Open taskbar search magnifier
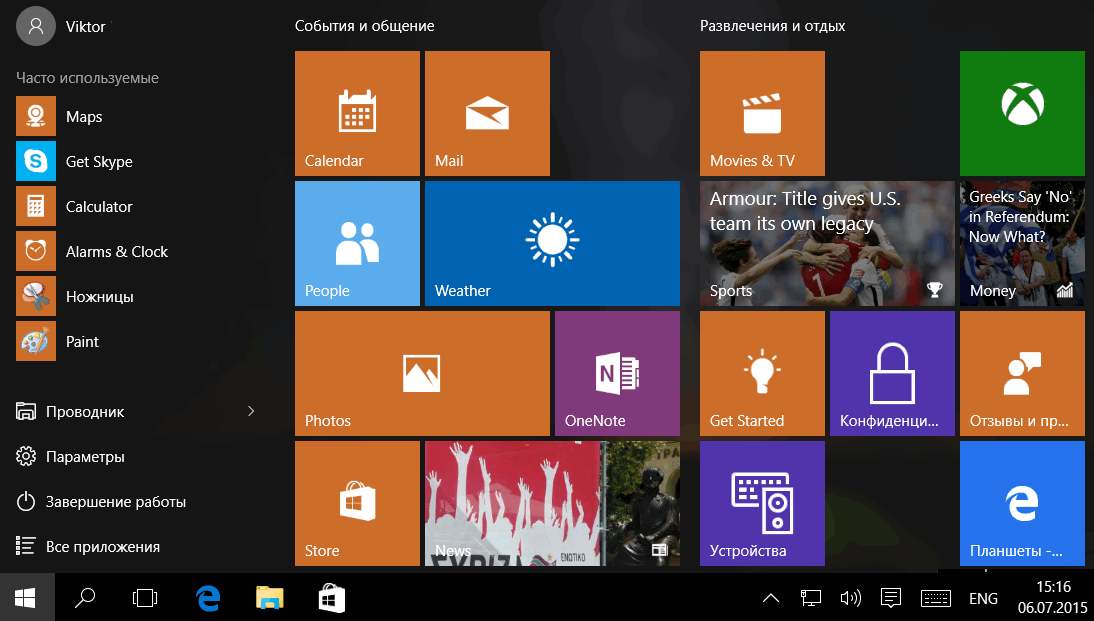Screen dimensions: 1094x621 (84, 597)
